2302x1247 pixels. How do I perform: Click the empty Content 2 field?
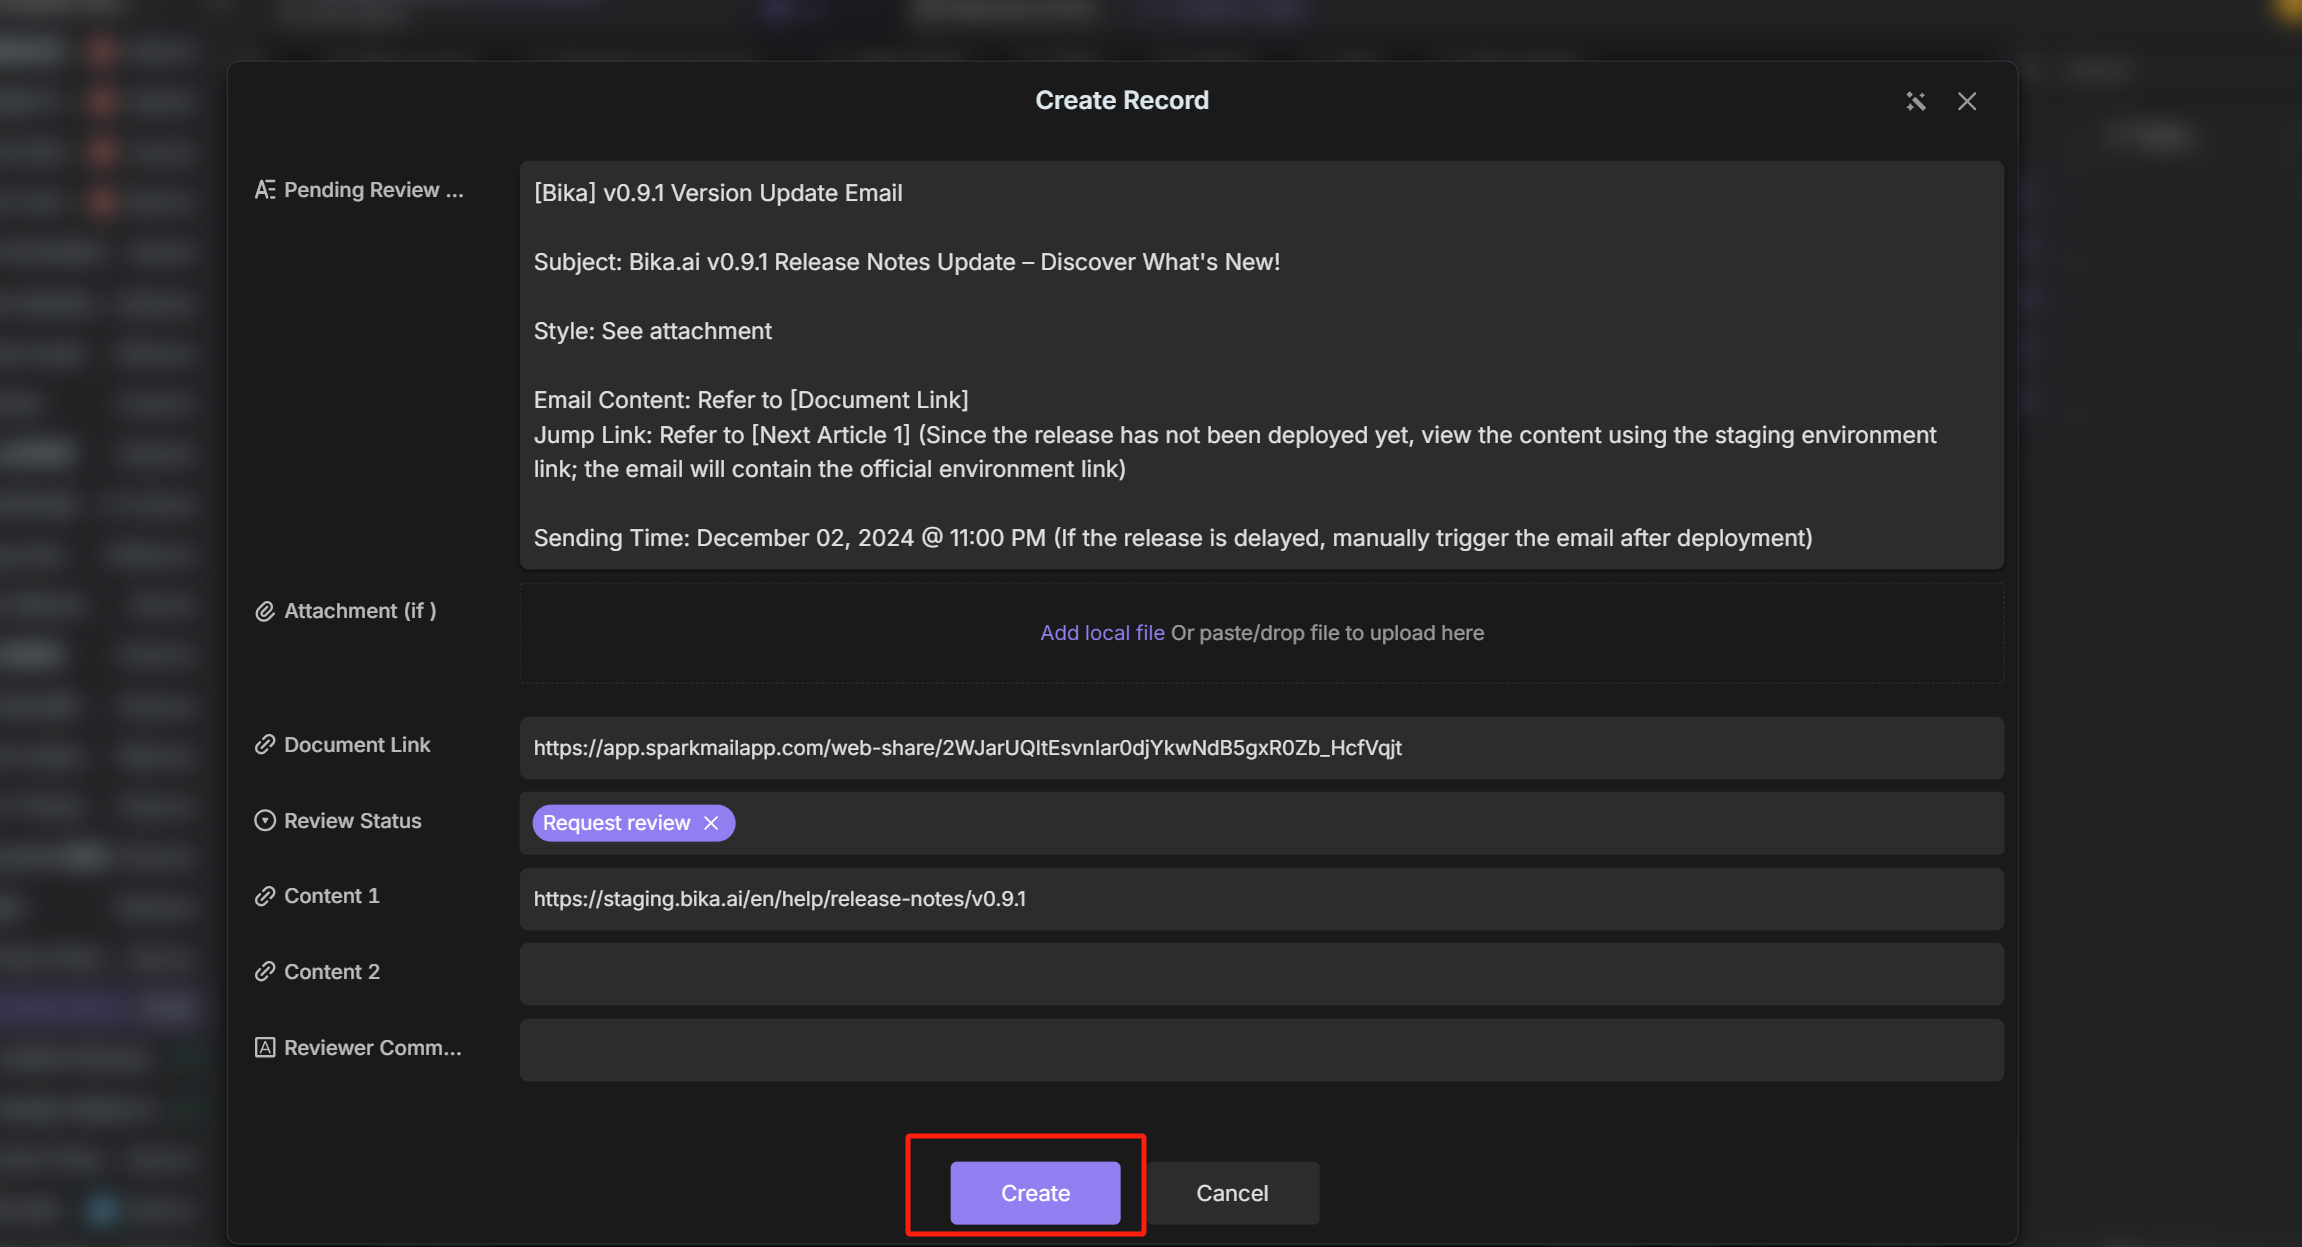(1261, 974)
